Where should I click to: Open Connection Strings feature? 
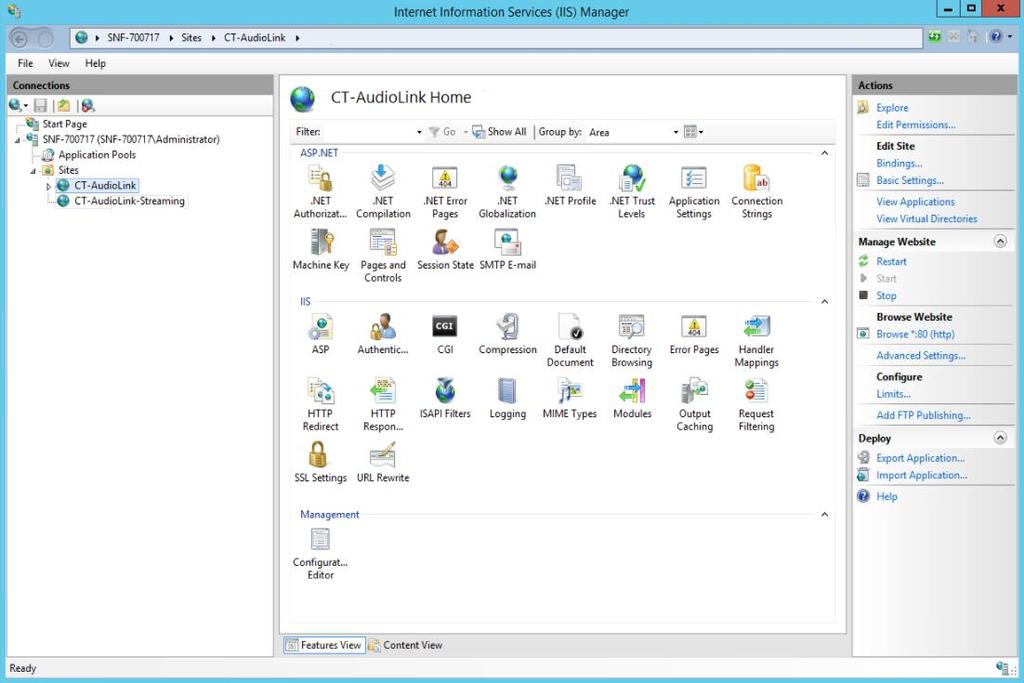coord(756,191)
